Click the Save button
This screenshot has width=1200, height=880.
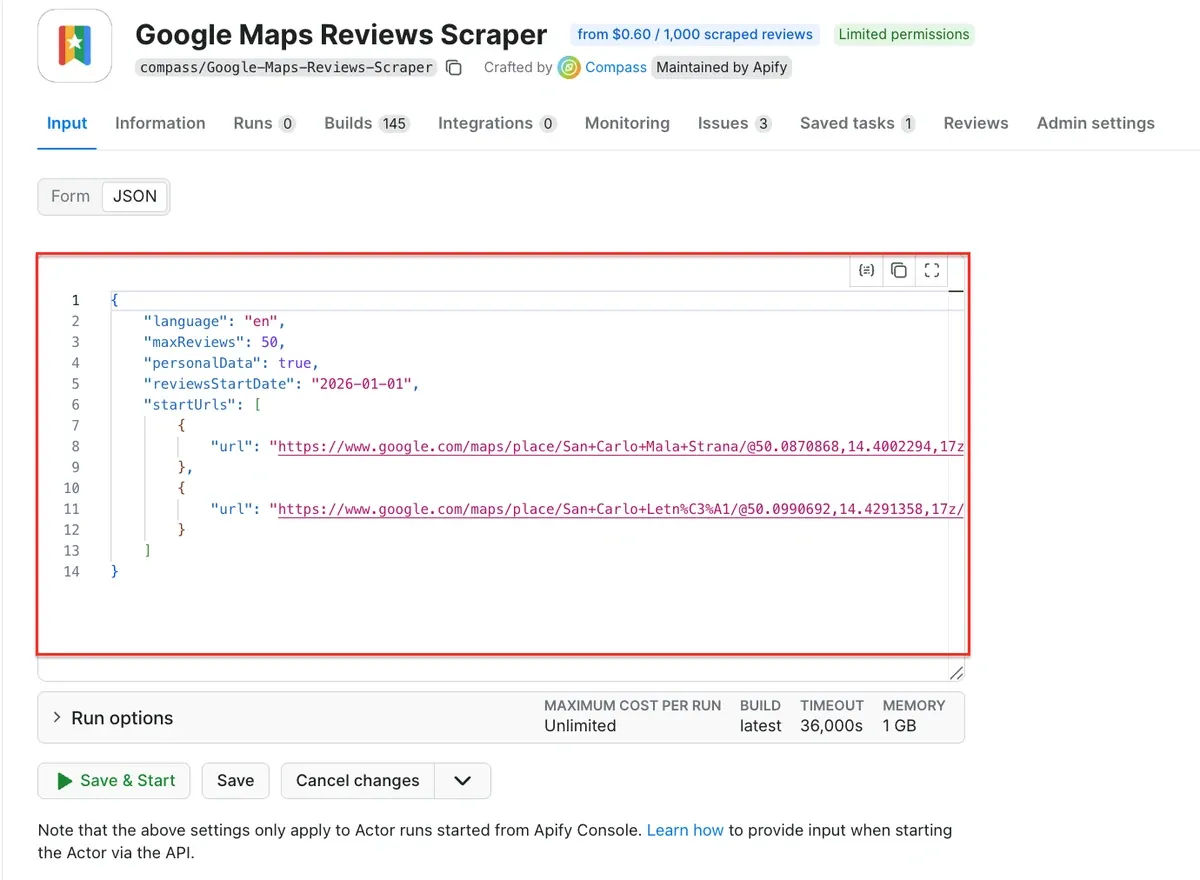[x=235, y=781]
